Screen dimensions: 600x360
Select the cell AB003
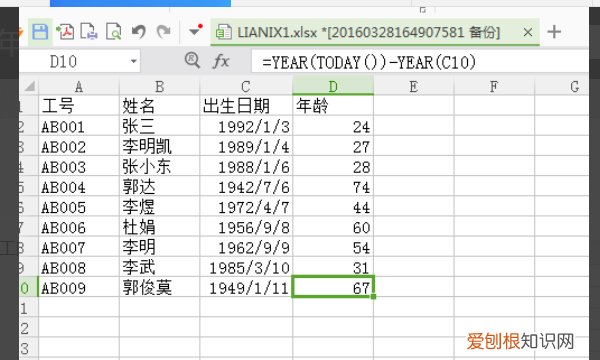[x=79, y=167]
